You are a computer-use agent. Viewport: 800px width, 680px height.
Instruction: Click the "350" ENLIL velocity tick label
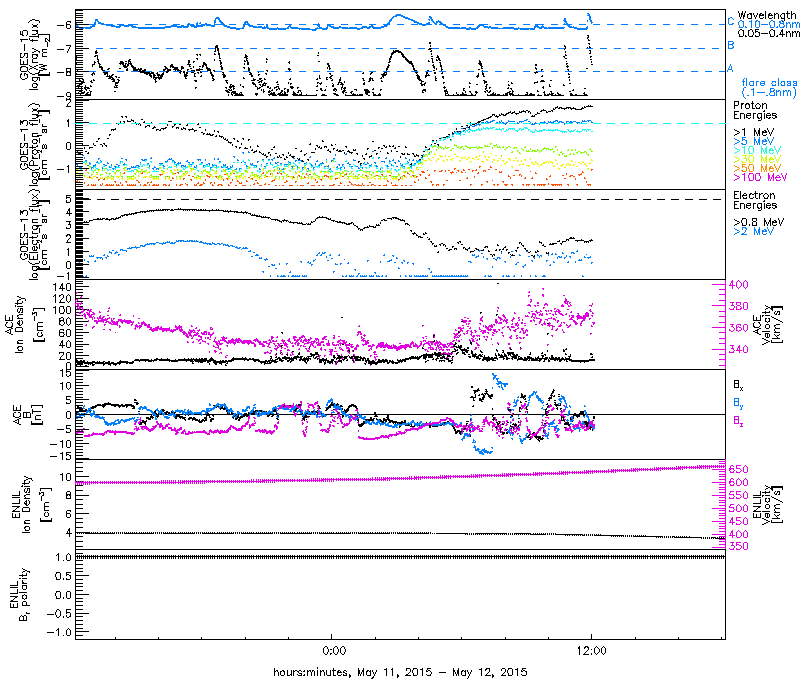coord(739,546)
